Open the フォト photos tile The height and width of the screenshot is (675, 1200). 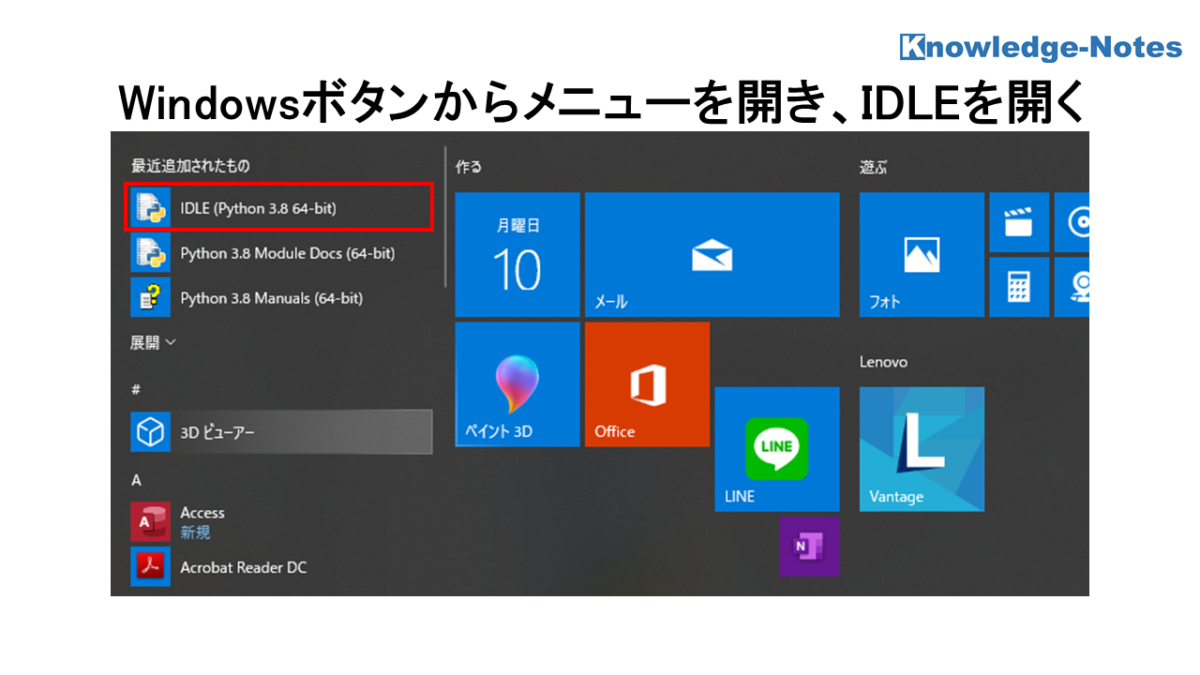(x=921, y=255)
